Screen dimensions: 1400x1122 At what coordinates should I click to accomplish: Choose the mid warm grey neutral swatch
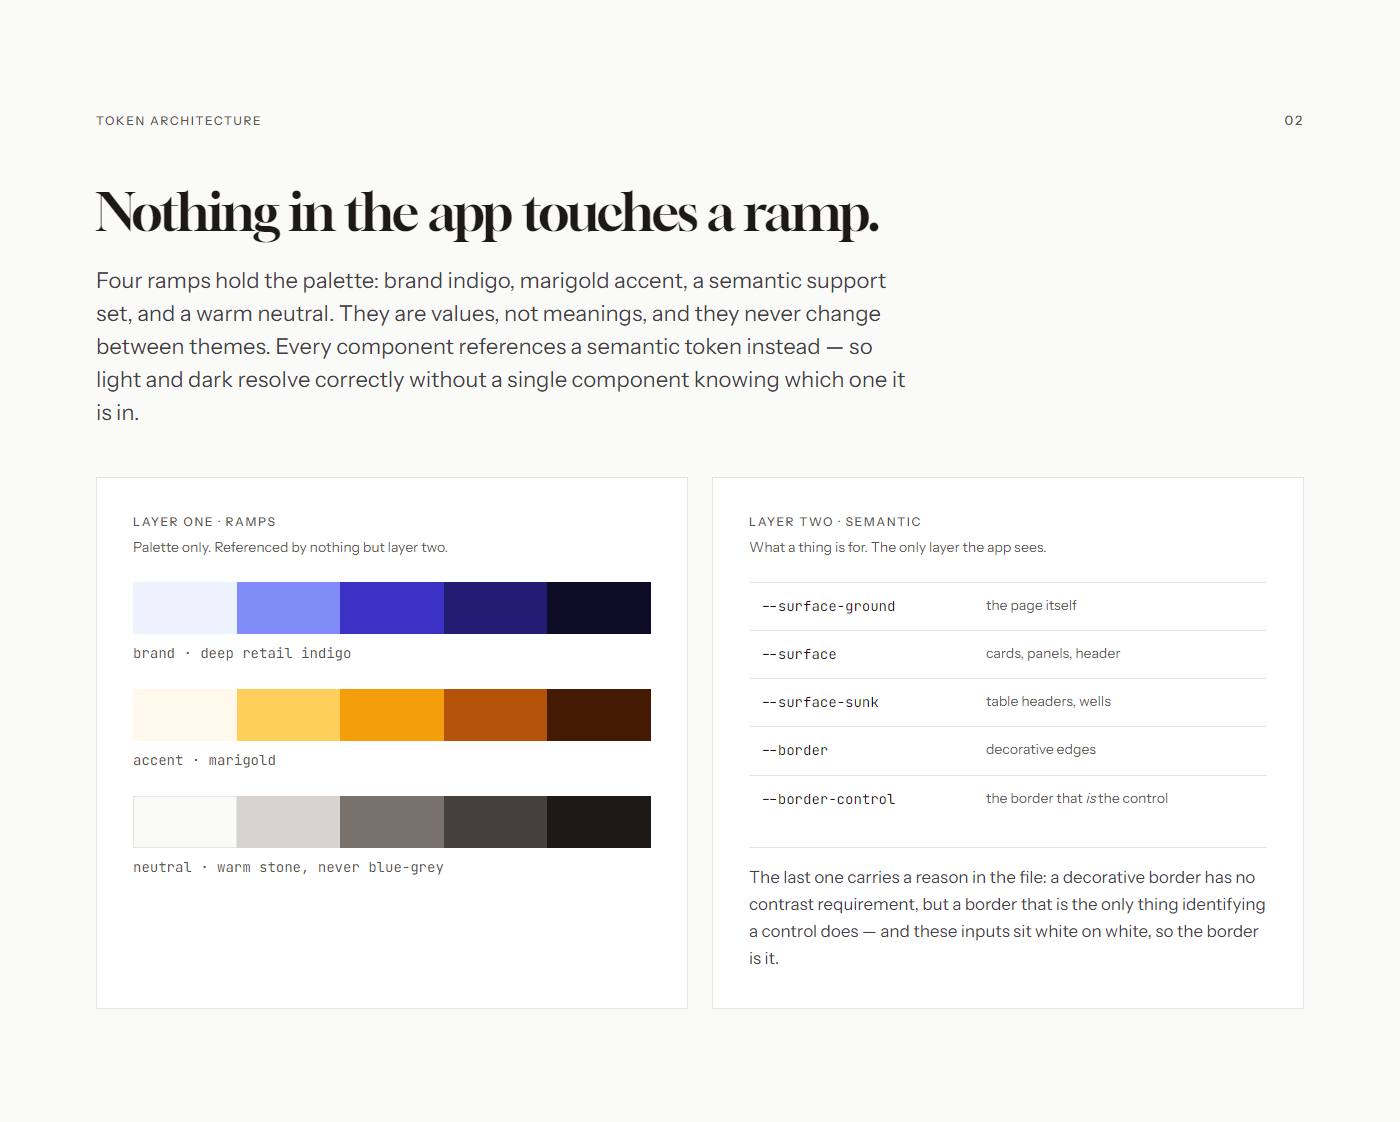click(392, 822)
